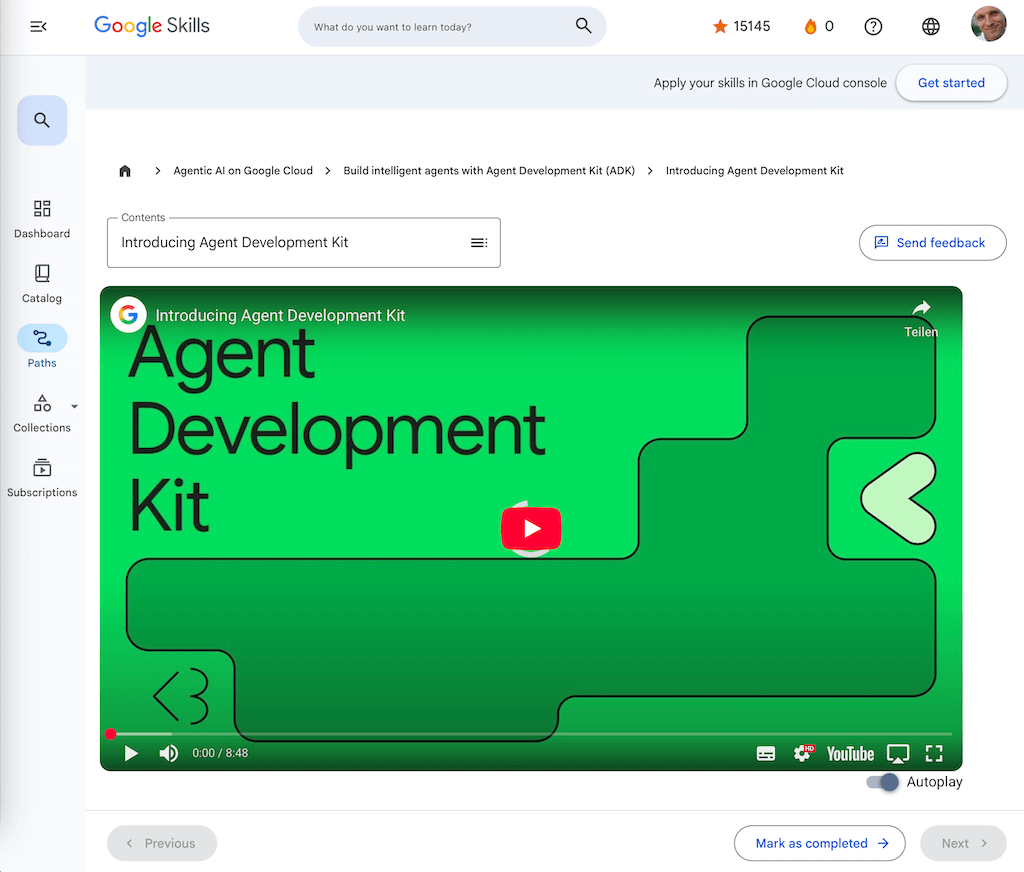Mute the video volume speaker
This screenshot has width=1024, height=872.
[169, 754]
